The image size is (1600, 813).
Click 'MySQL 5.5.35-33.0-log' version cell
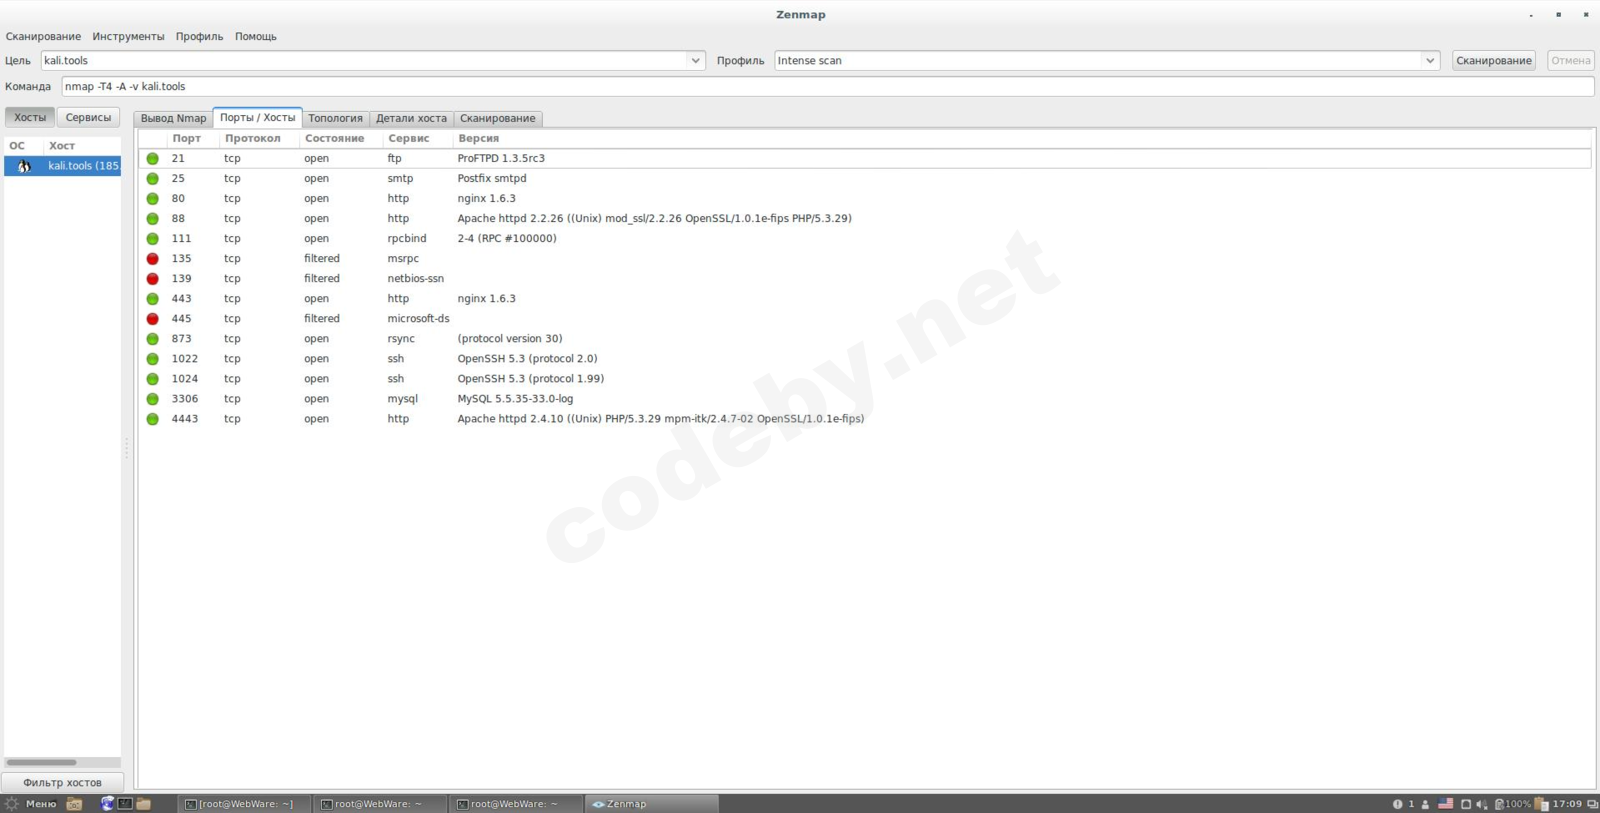[515, 398]
